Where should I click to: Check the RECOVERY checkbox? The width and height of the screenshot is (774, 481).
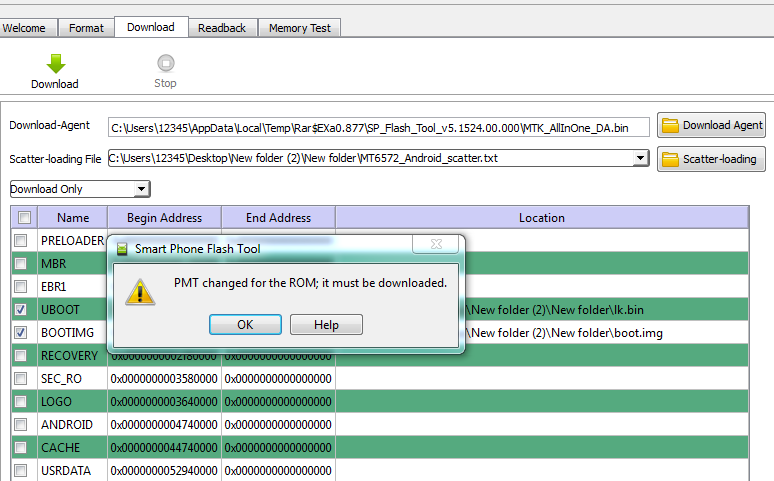[20, 356]
